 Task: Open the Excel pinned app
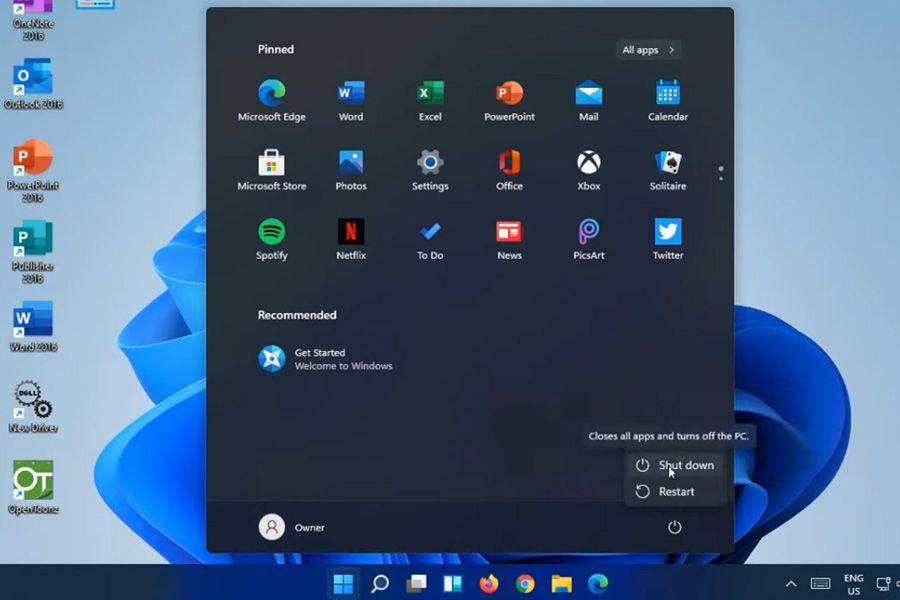430,100
